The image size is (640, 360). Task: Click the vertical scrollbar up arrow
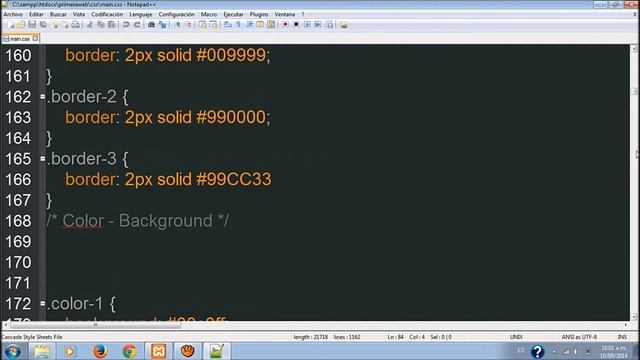(634, 49)
